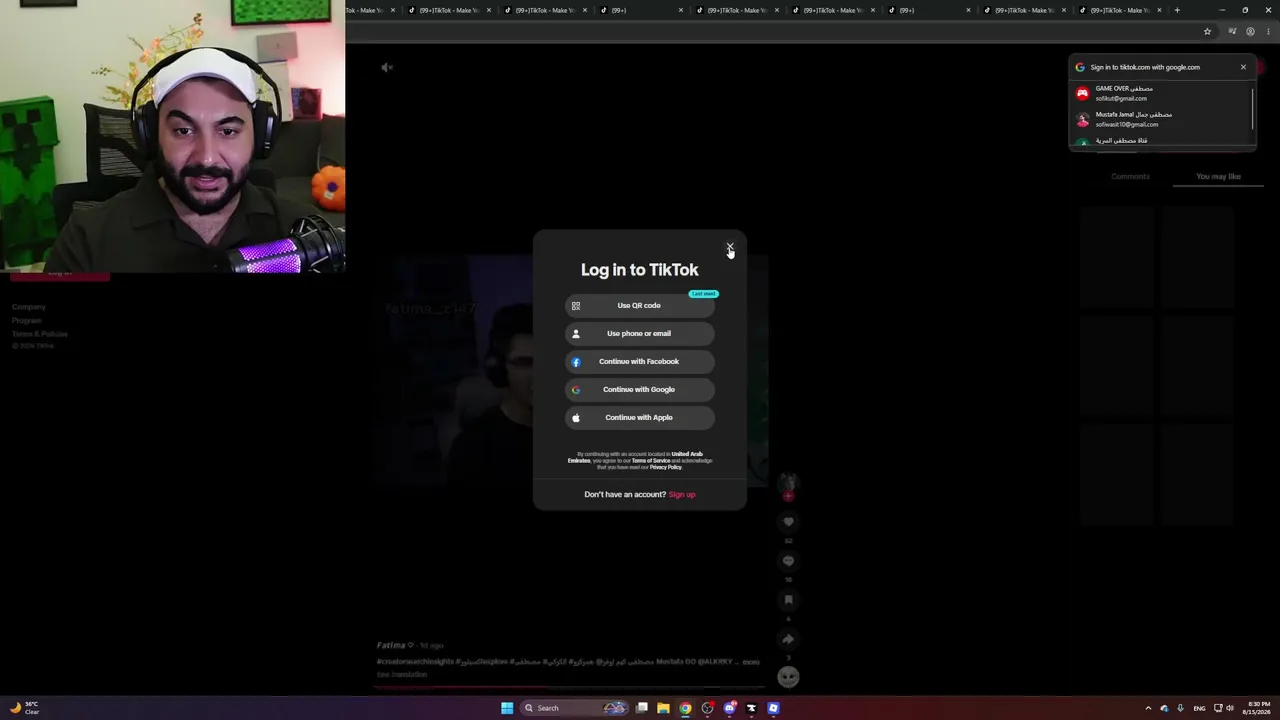Switch to the Comments tab
This screenshot has width=1280, height=720.
pyautogui.click(x=1130, y=176)
